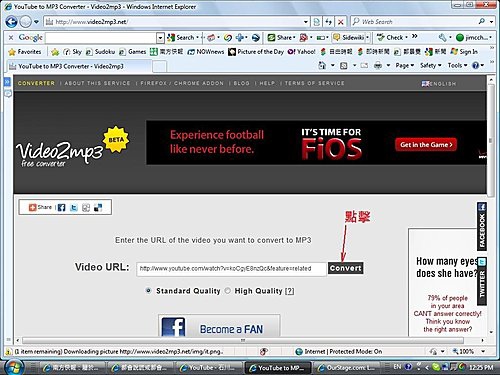This screenshot has height=375, width=500.
Task: Click the Share plus button
Action: 40,207
